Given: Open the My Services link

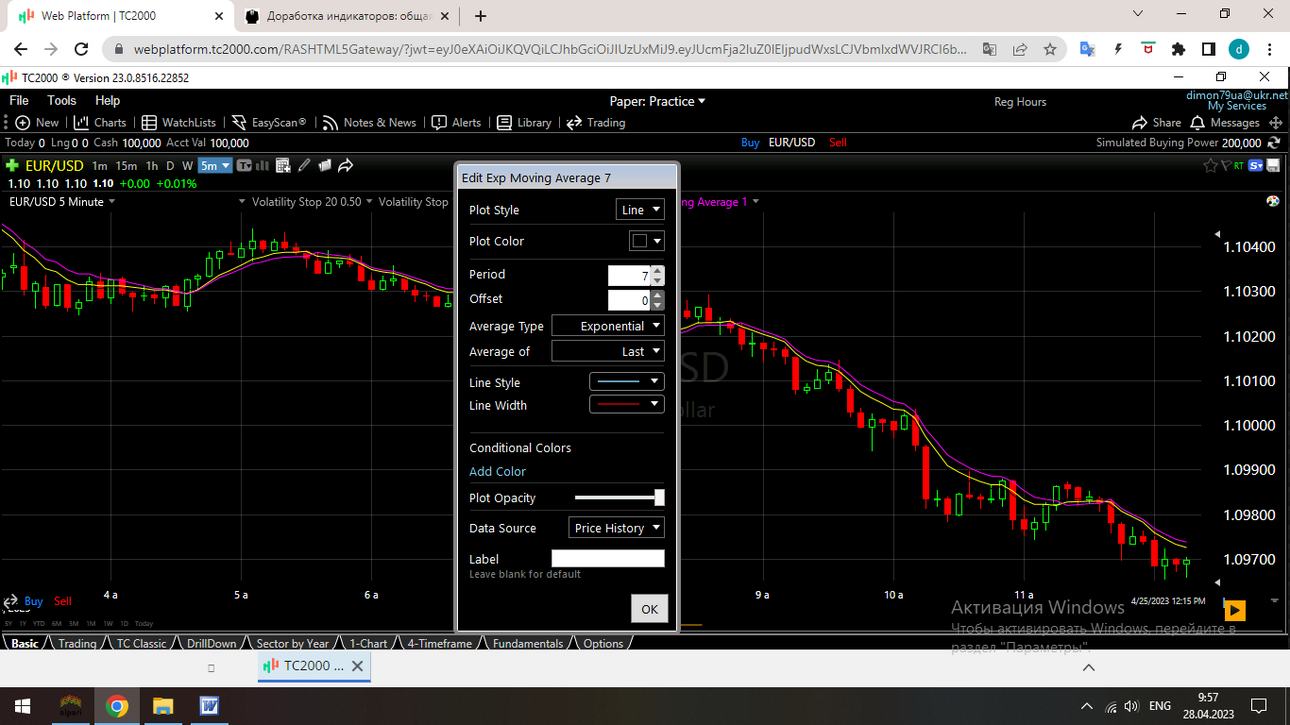Looking at the screenshot, I should [x=1236, y=106].
